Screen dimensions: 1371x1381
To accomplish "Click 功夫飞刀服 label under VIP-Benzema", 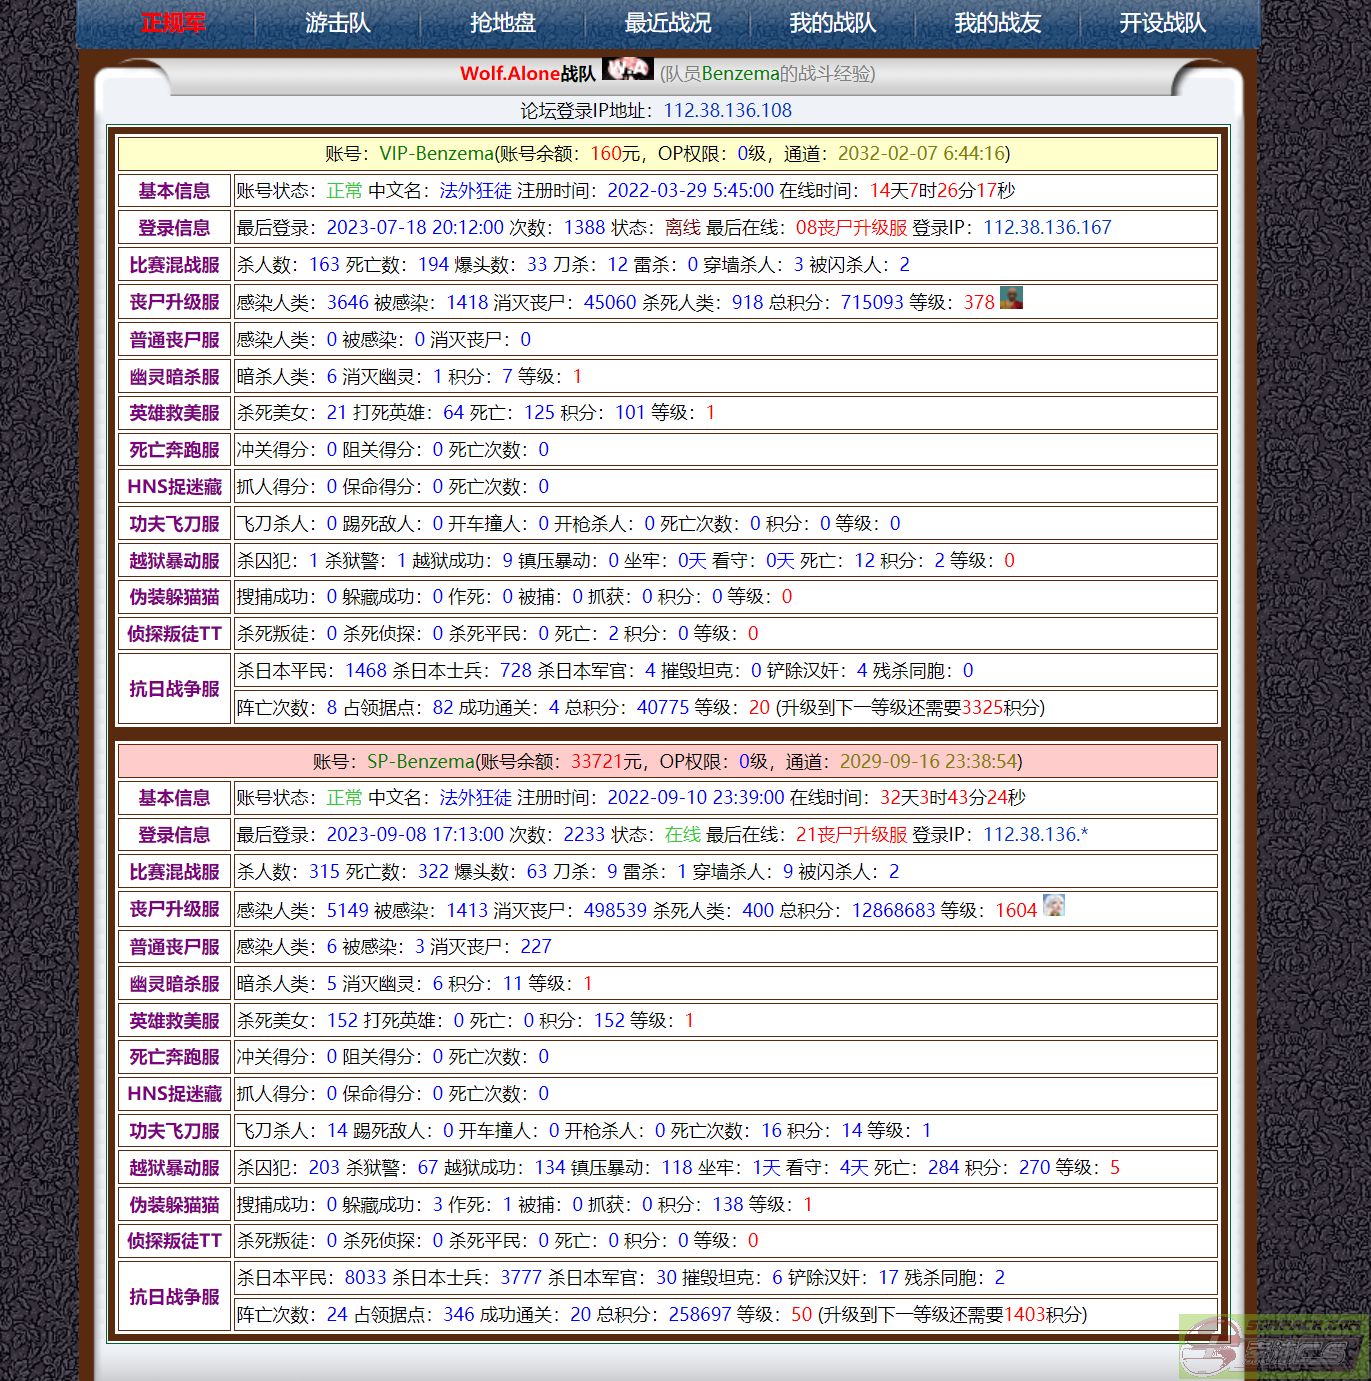I will [x=174, y=524].
